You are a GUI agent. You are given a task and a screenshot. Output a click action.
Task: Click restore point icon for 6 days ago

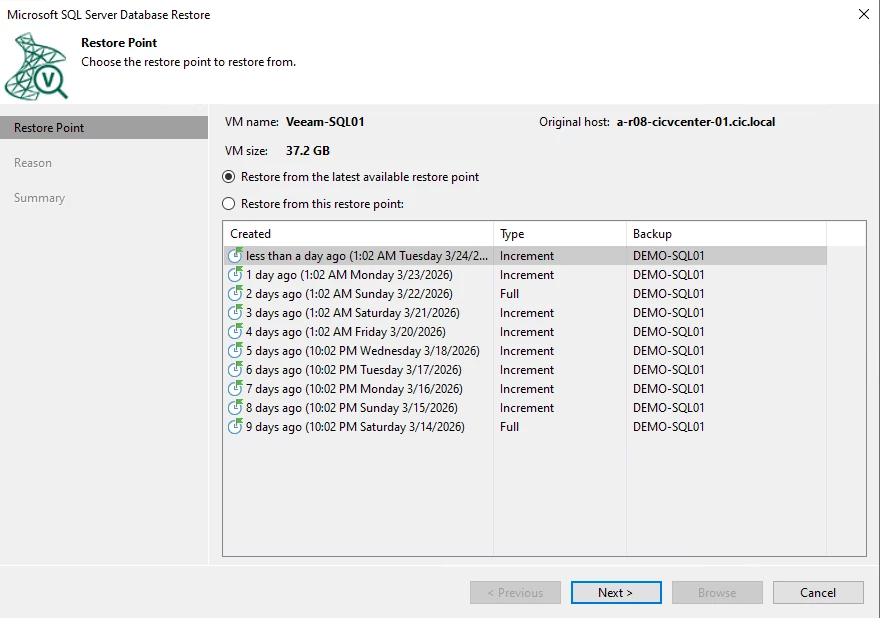(235, 370)
